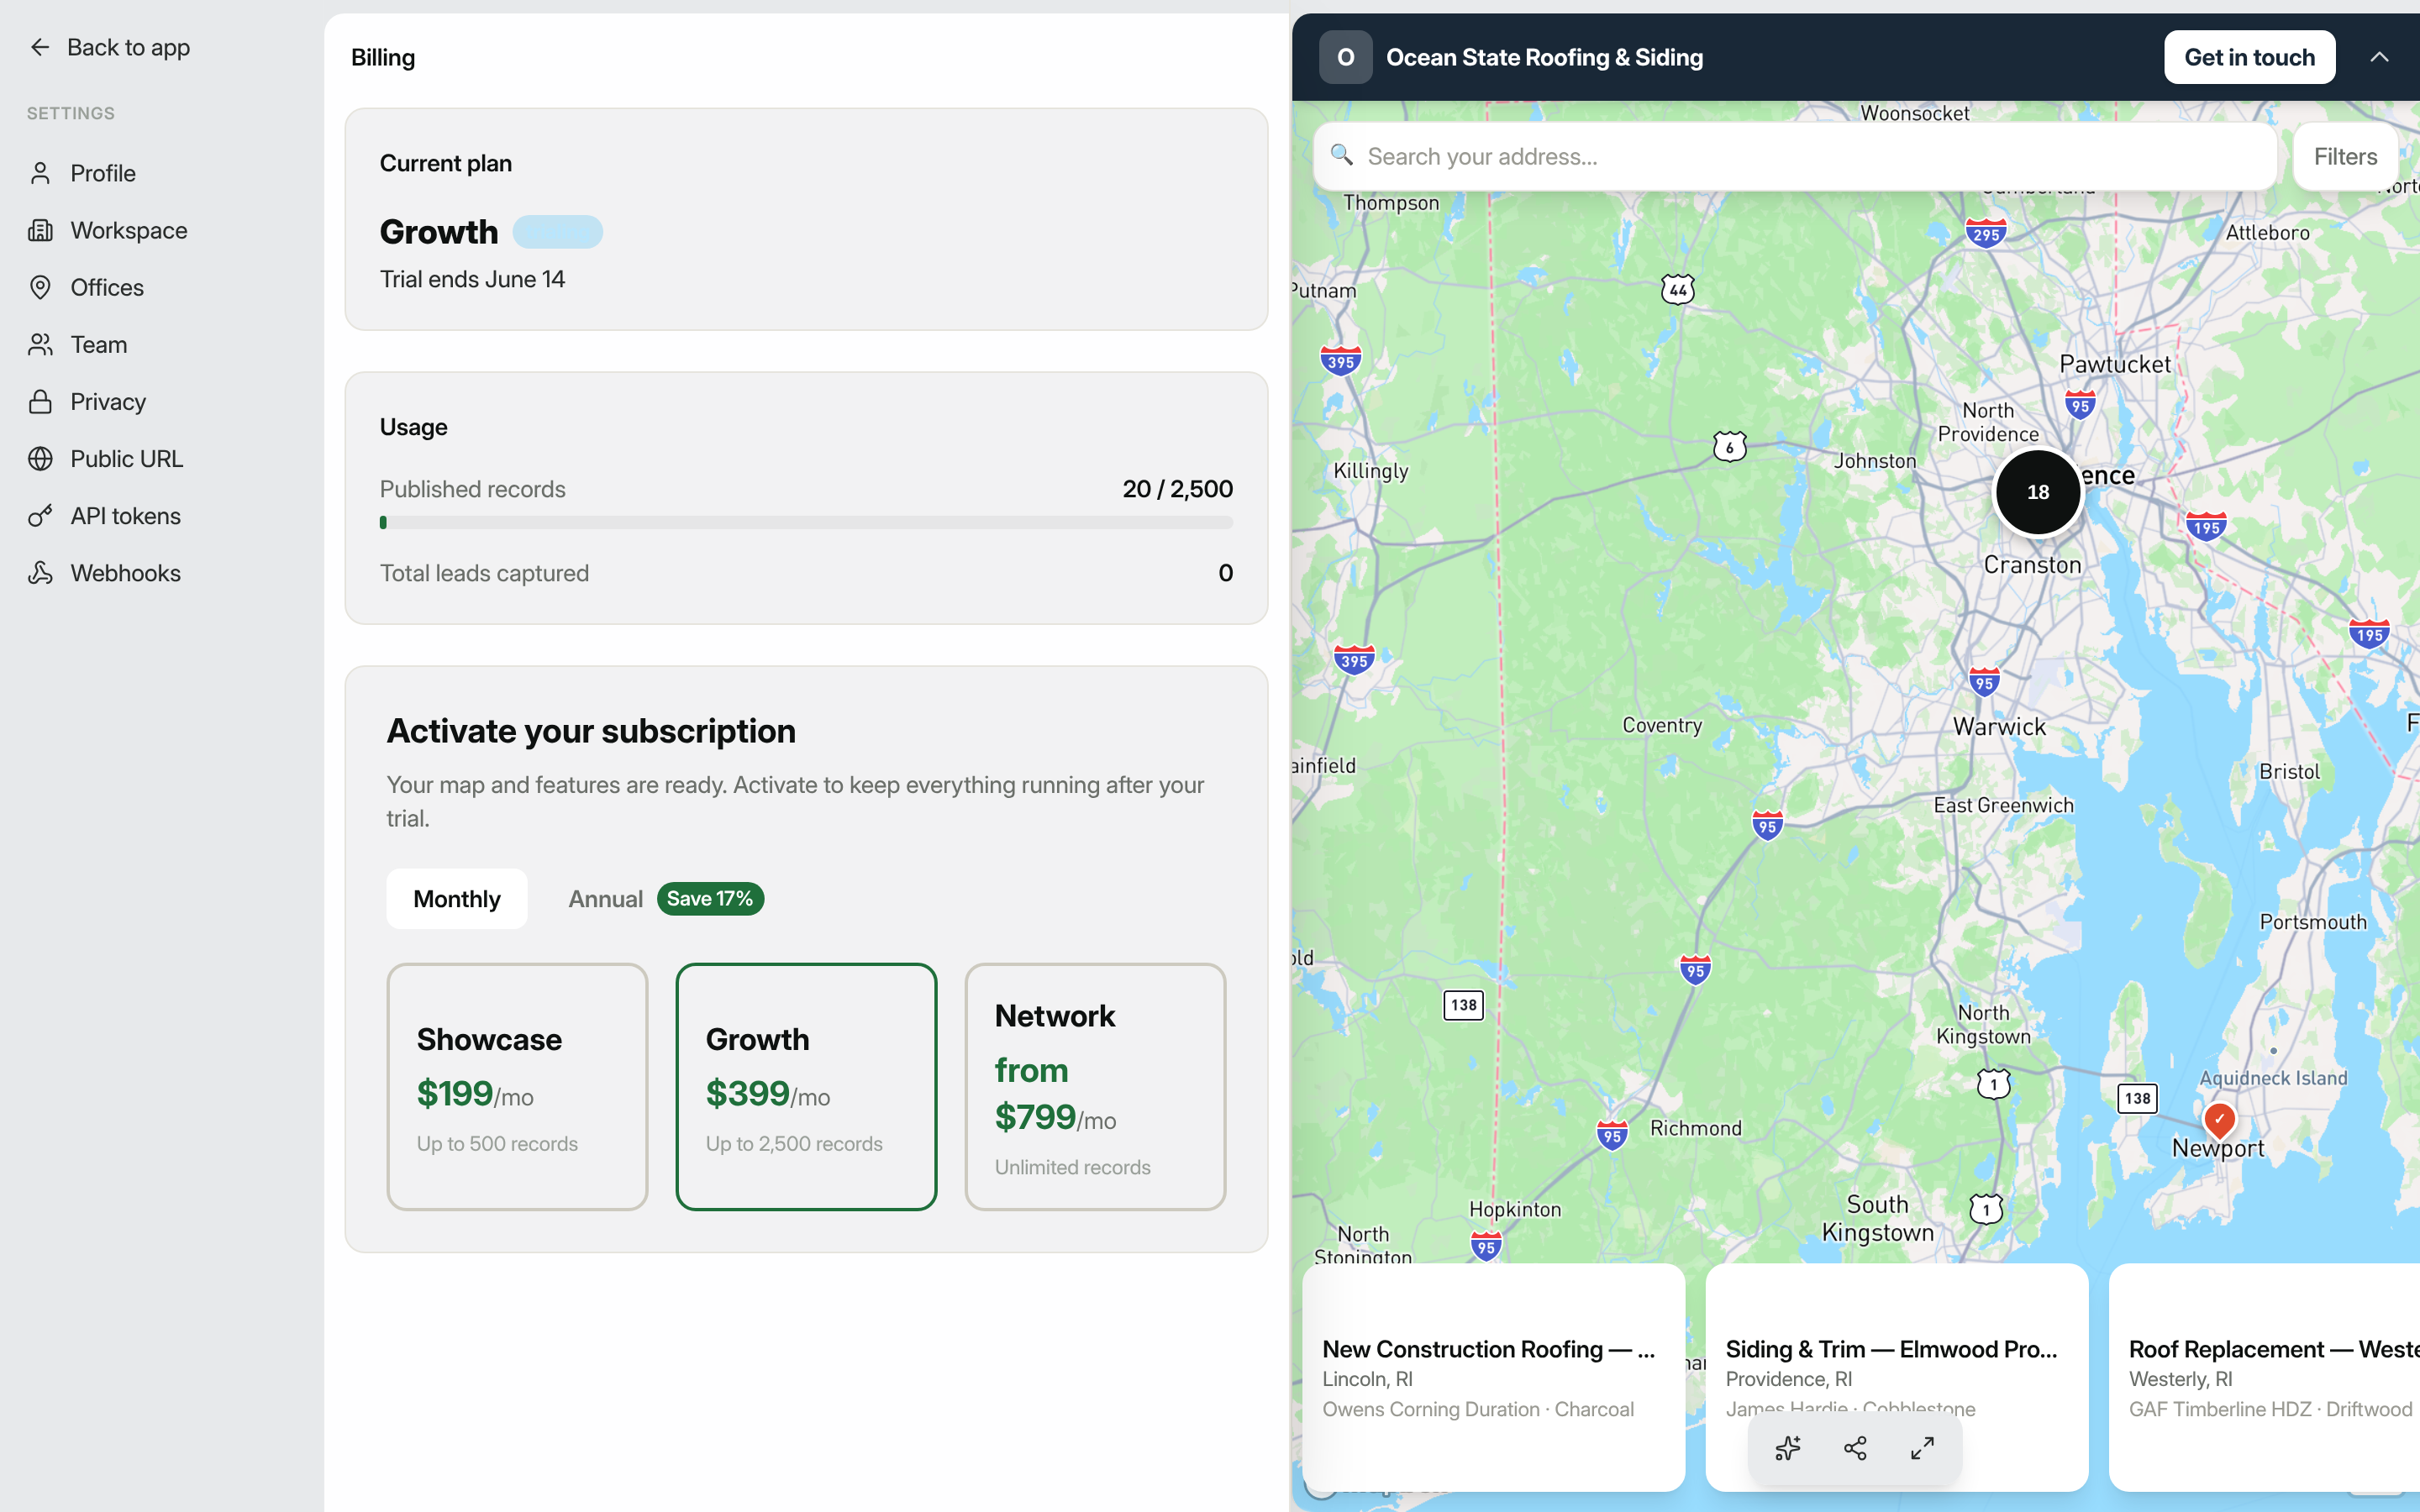2420x1512 pixels.
Task: Click the Webhooks icon
Action: (x=40, y=573)
